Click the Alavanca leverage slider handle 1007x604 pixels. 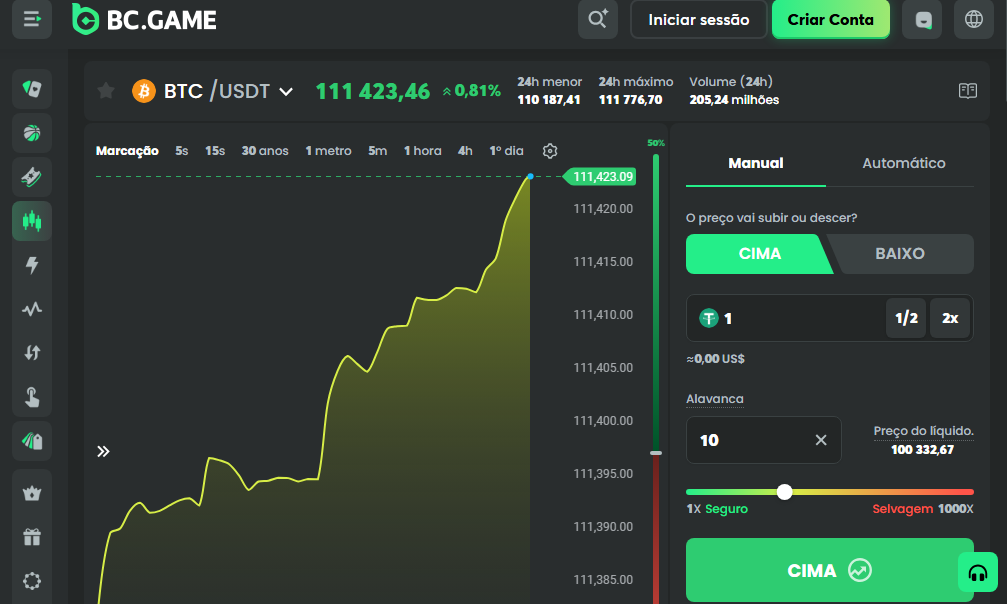pyautogui.click(x=785, y=491)
